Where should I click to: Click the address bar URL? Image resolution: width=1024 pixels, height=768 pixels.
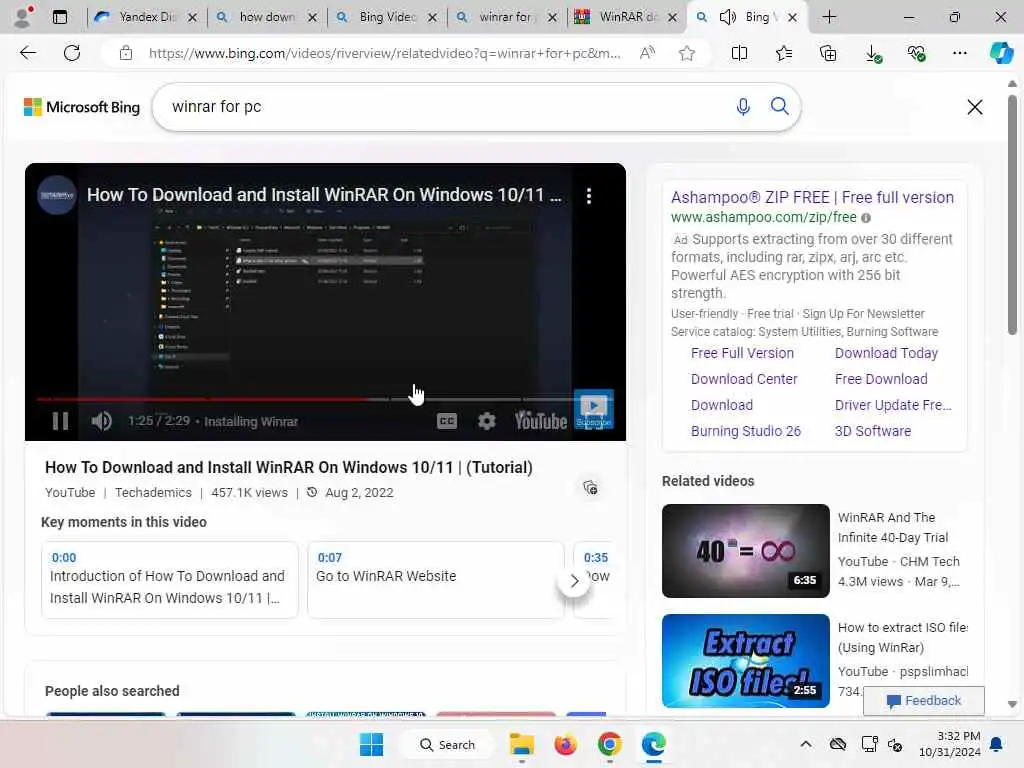384,53
